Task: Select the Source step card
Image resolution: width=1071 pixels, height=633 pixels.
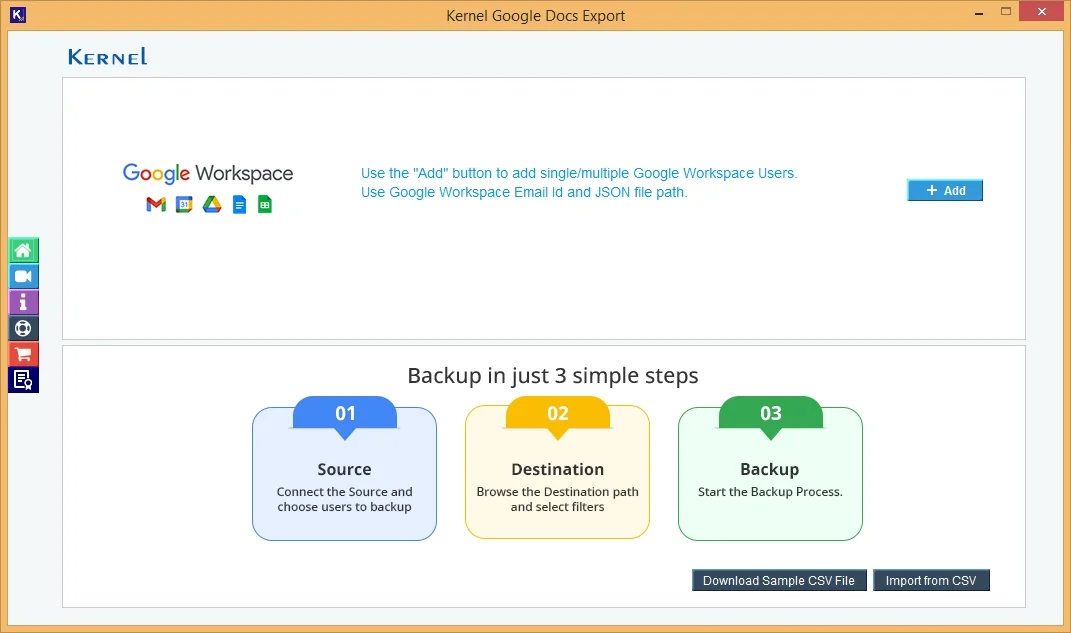Action: coord(344,480)
